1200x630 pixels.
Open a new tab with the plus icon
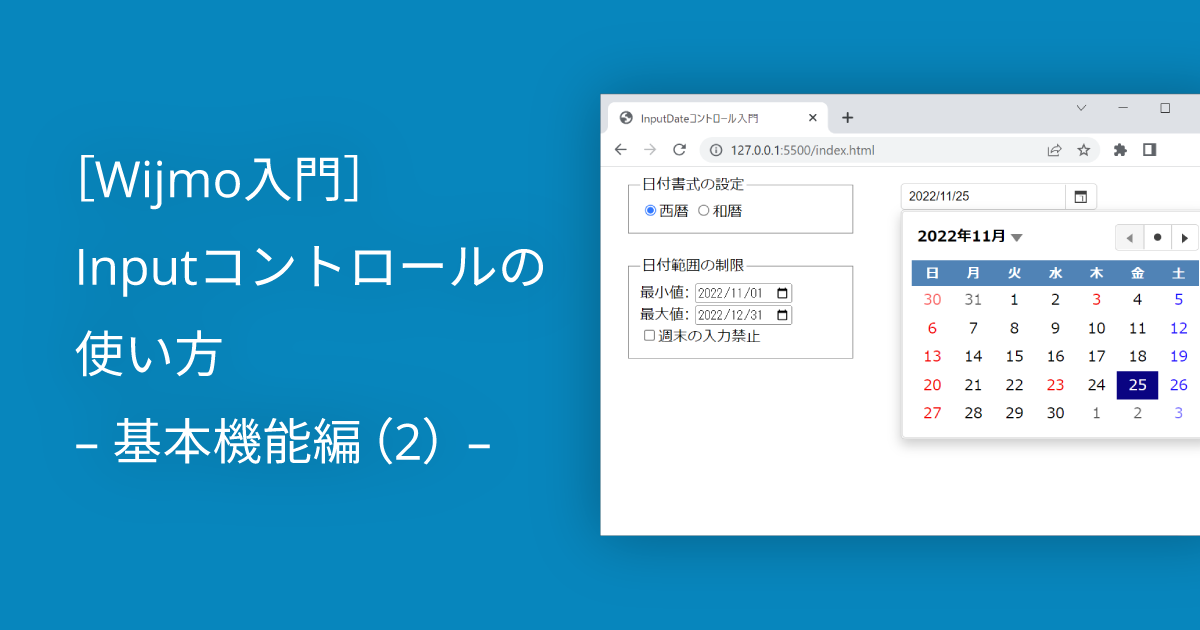click(x=847, y=118)
